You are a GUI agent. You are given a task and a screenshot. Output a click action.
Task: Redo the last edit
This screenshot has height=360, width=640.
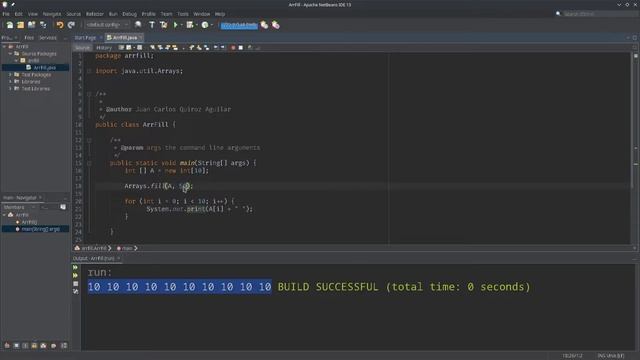pos(71,25)
